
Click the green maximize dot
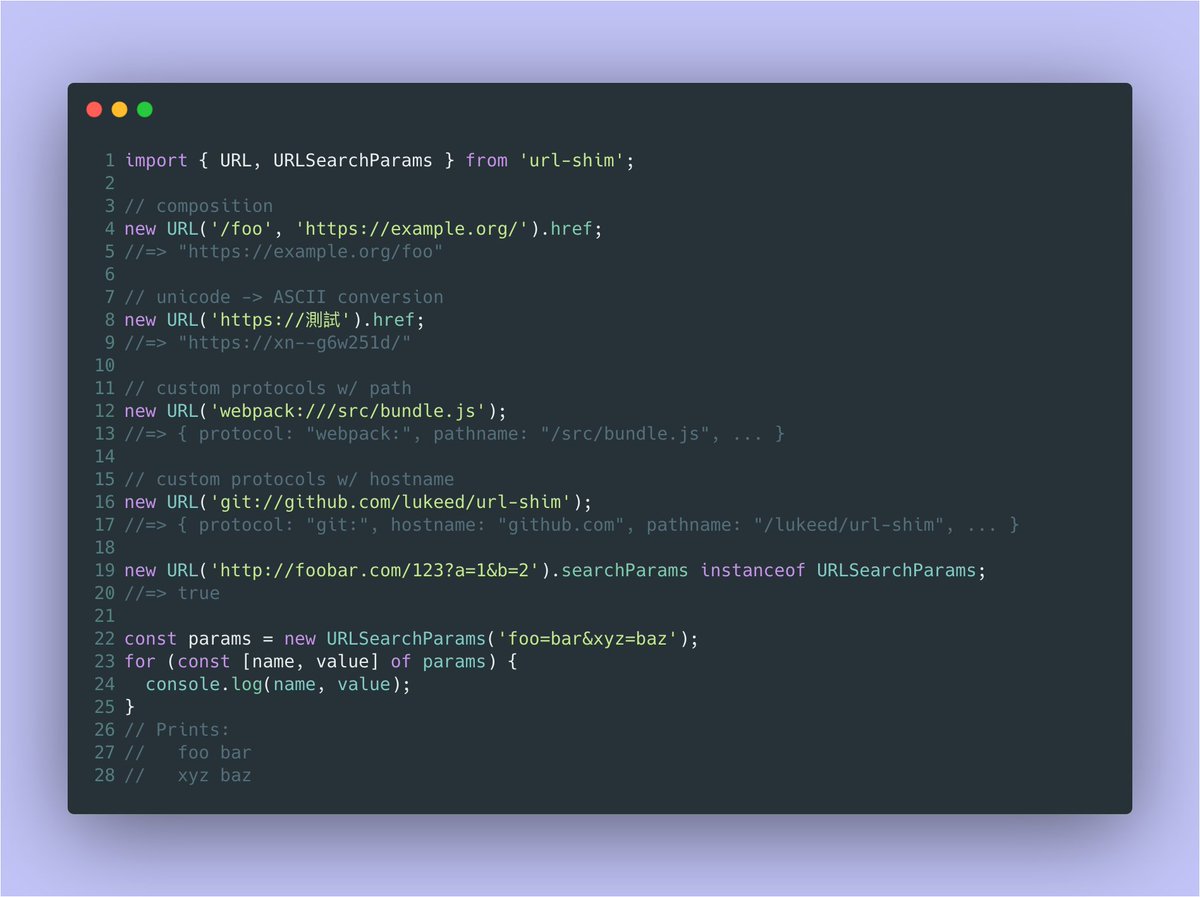coord(144,109)
